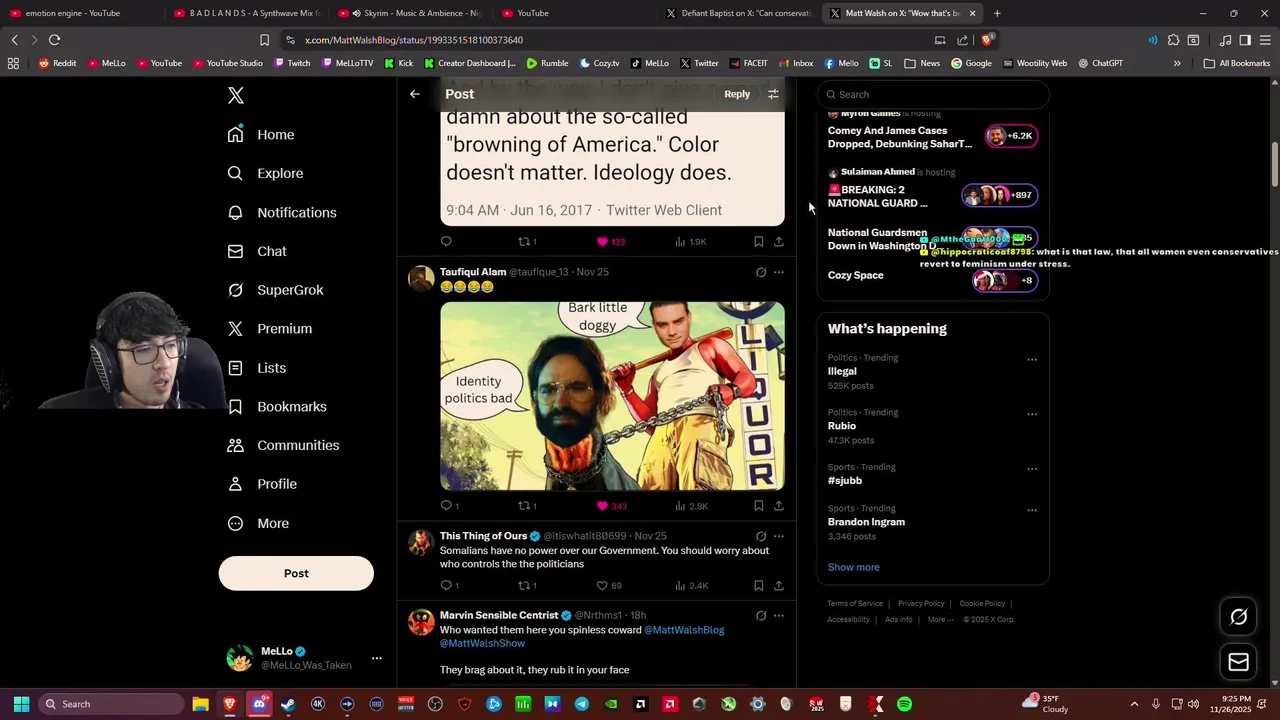This screenshot has width=1280, height=720.
Task: Open the floating messages envelope button
Action: [1238, 662]
